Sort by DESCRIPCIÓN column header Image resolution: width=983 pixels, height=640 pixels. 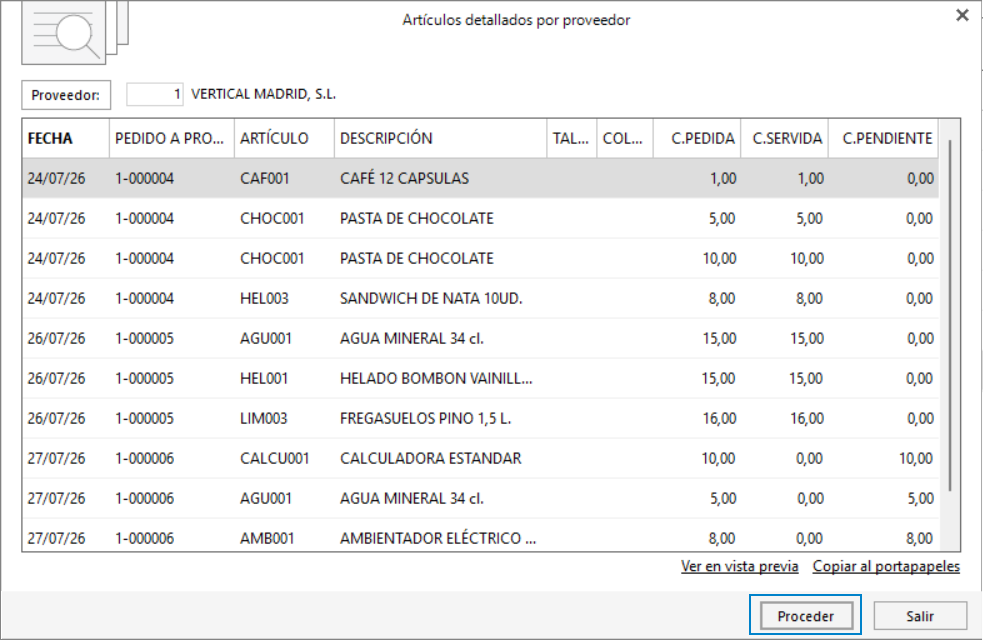[x=440, y=139]
